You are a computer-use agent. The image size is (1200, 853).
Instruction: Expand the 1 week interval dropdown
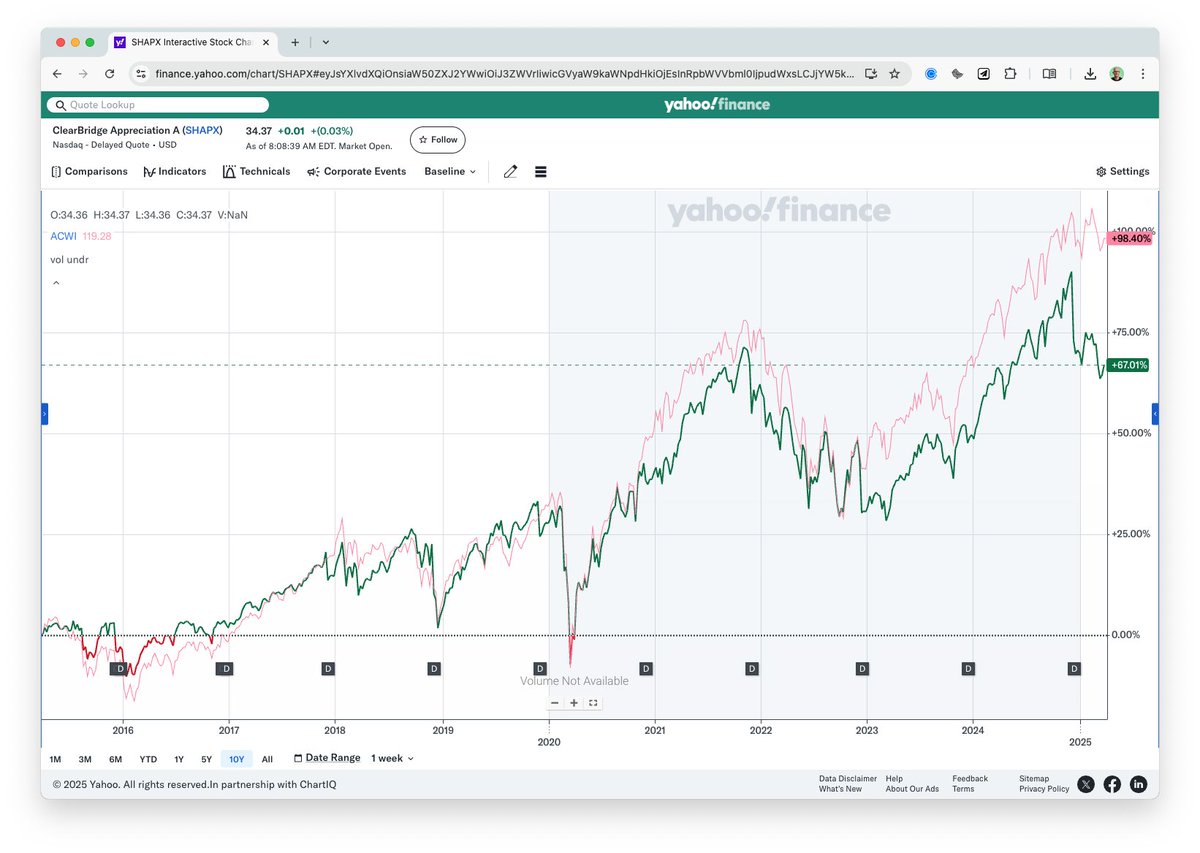(x=392, y=759)
